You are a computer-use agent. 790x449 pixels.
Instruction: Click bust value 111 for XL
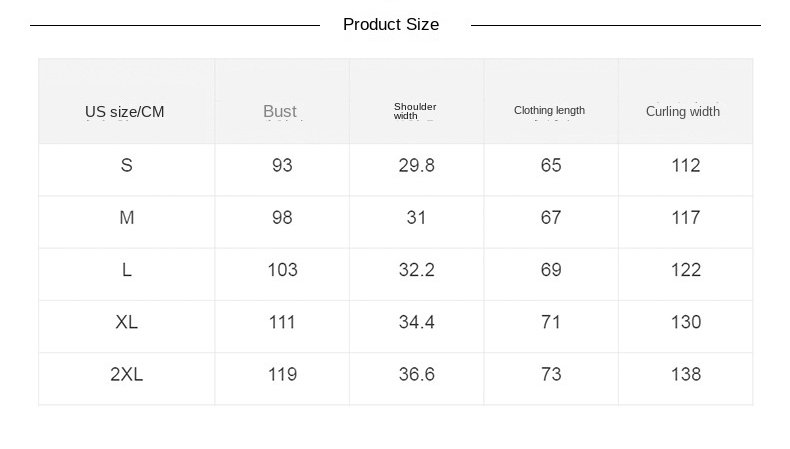[x=282, y=322]
